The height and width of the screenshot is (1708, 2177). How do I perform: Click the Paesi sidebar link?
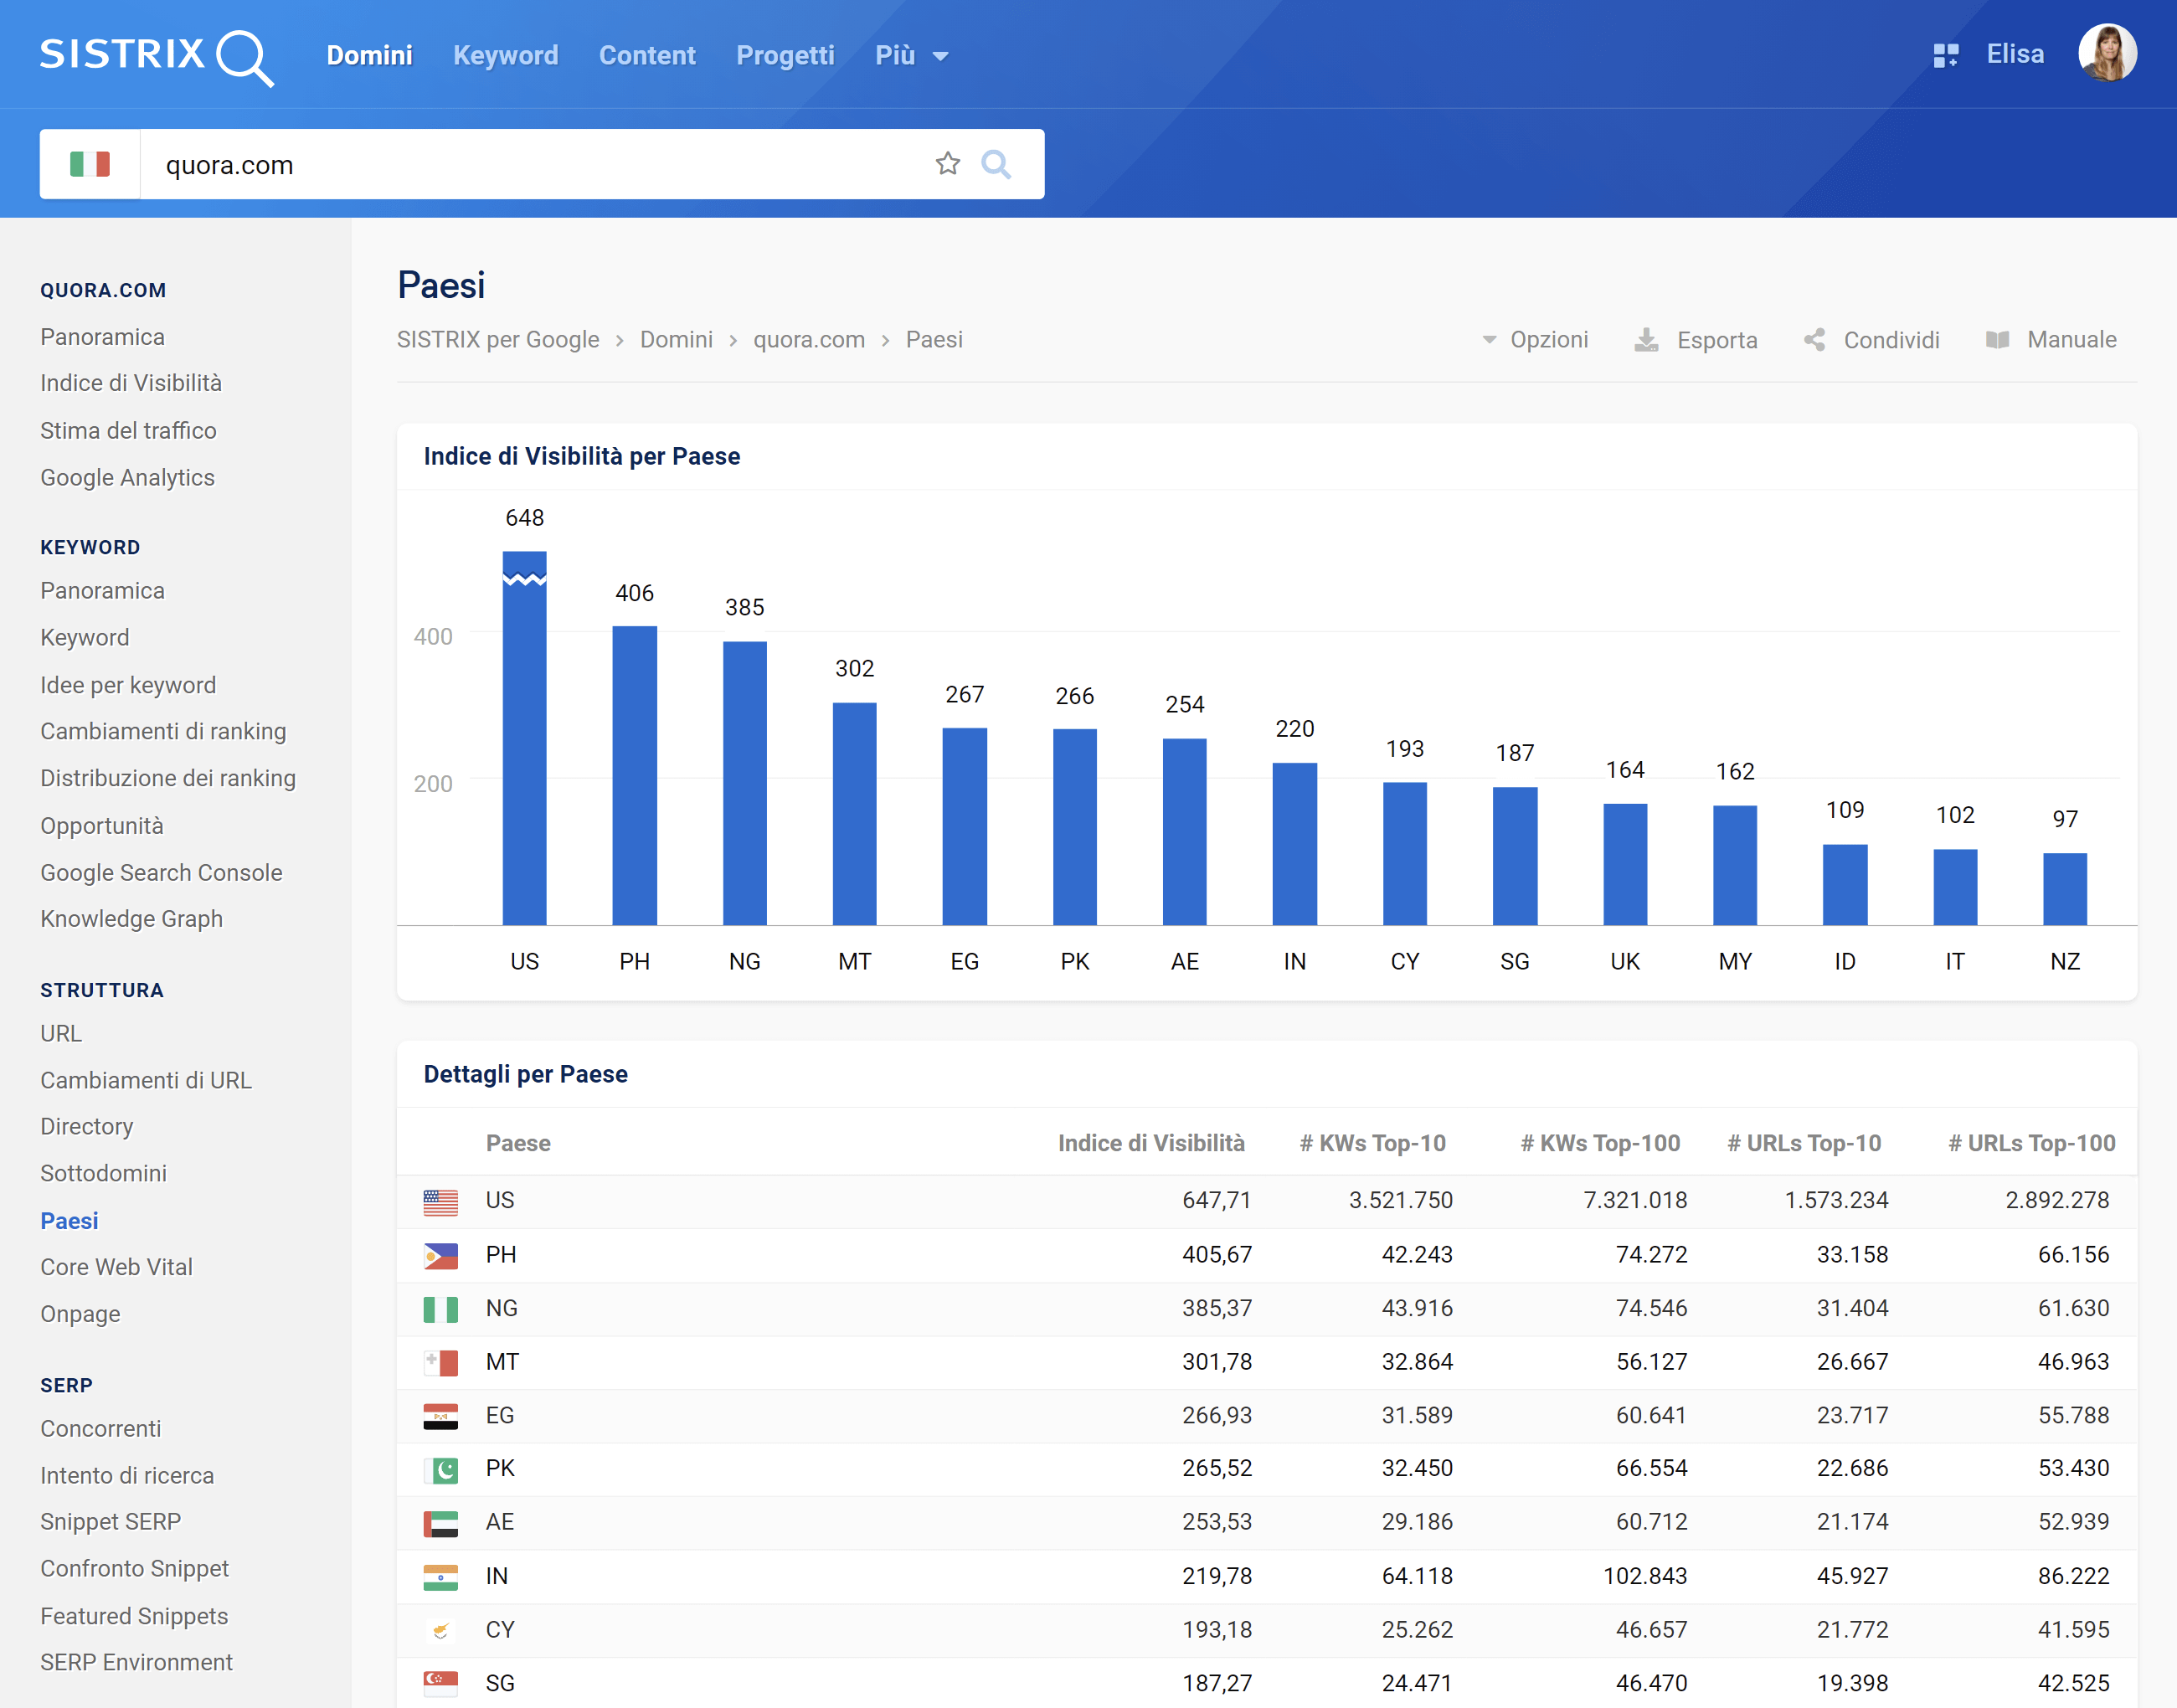(x=69, y=1219)
